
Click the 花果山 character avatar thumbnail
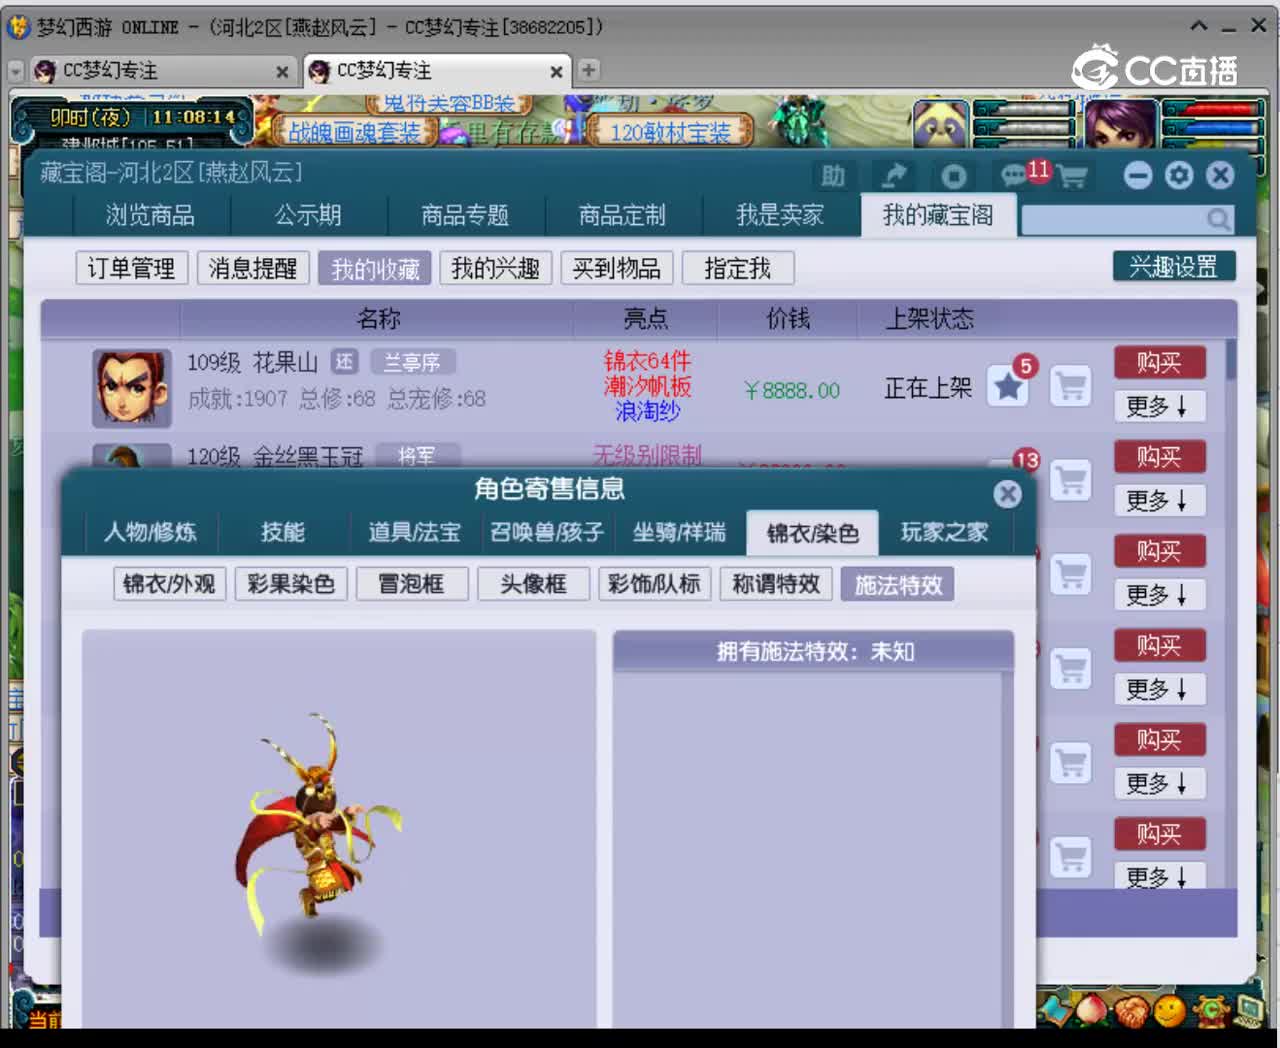pyautogui.click(x=131, y=387)
